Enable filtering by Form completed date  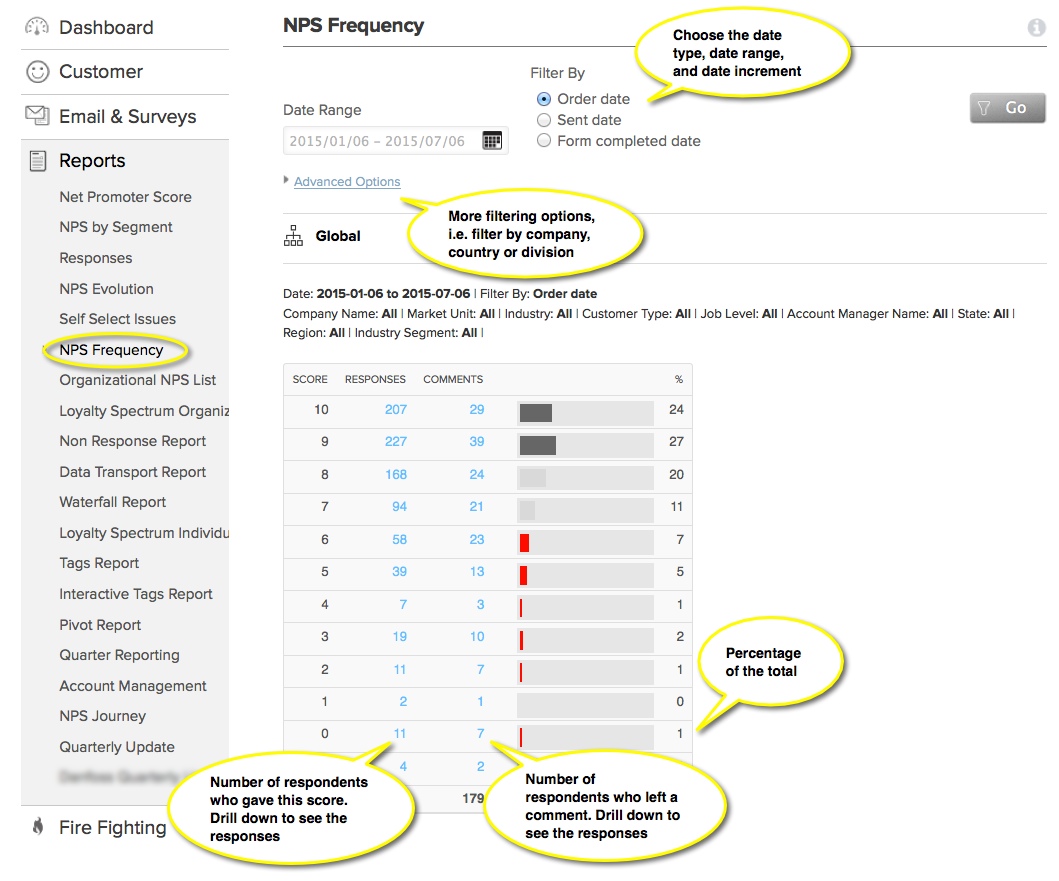[542, 141]
